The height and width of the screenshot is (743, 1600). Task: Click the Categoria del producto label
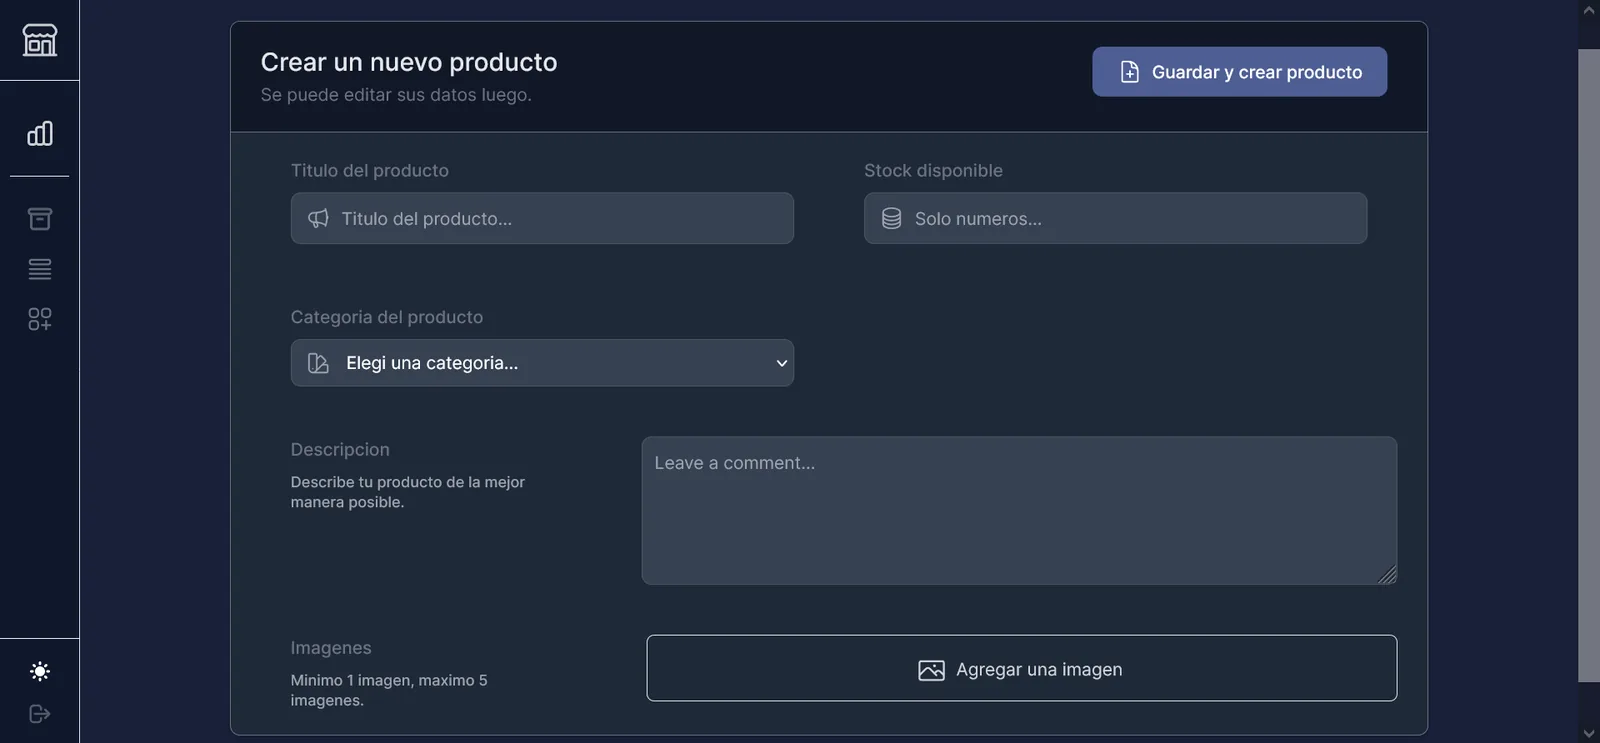pyautogui.click(x=387, y=317)
